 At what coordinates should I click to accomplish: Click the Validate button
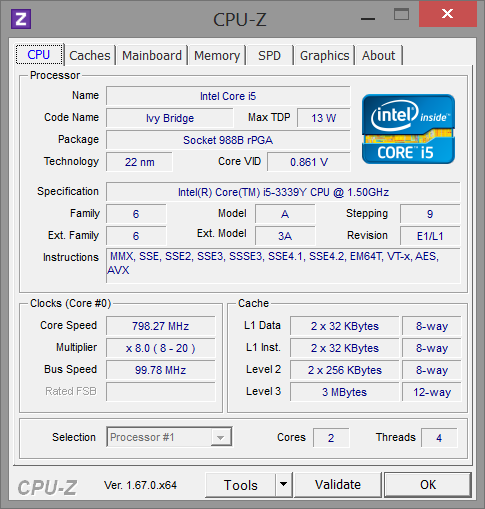click(x=338, y=485)
